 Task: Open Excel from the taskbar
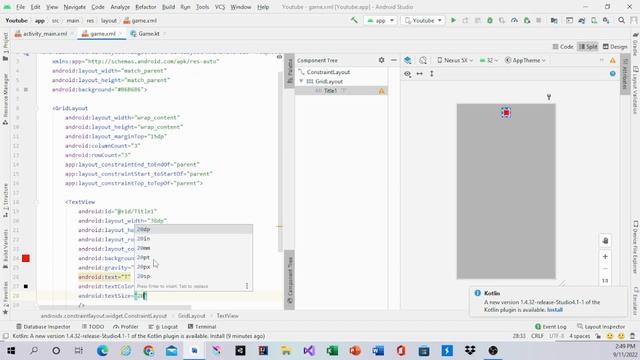[x=332, y=351]
